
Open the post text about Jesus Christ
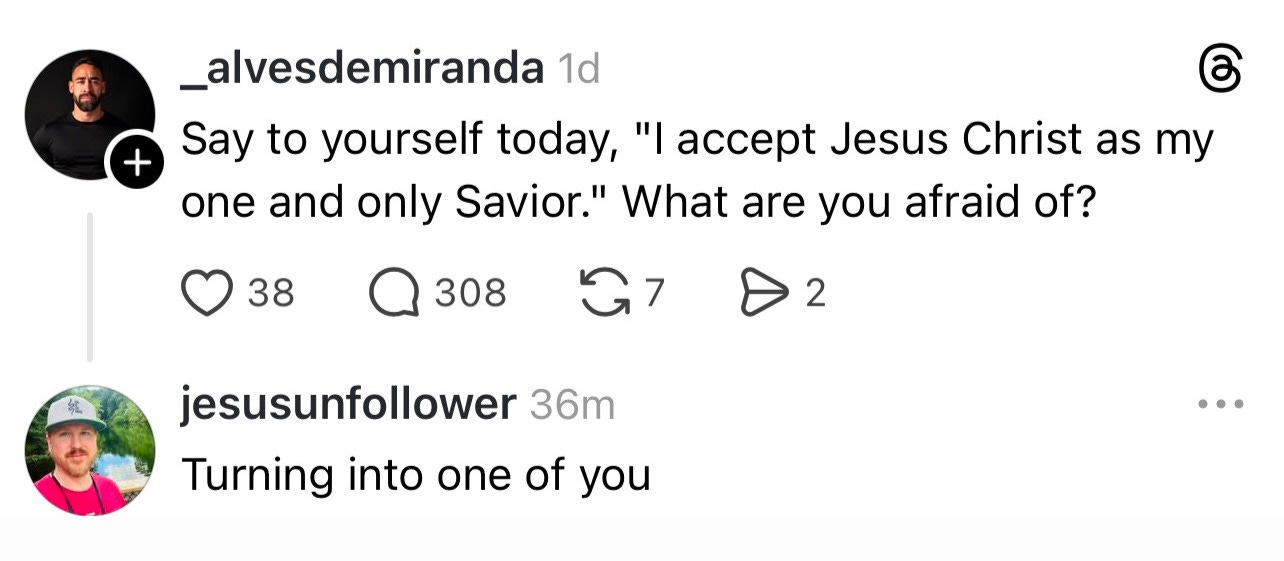(697, 173)
